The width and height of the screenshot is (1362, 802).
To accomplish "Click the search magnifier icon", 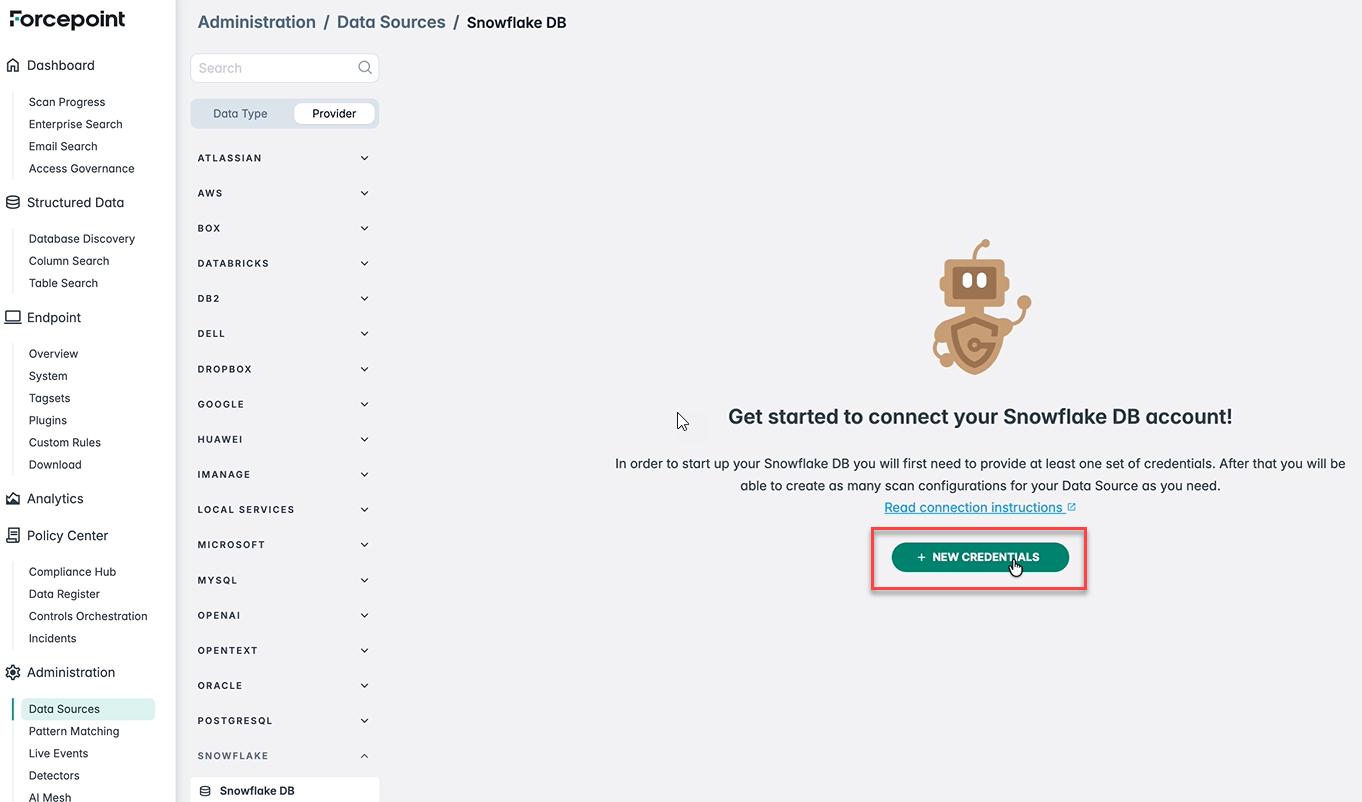I will [365, 68].
